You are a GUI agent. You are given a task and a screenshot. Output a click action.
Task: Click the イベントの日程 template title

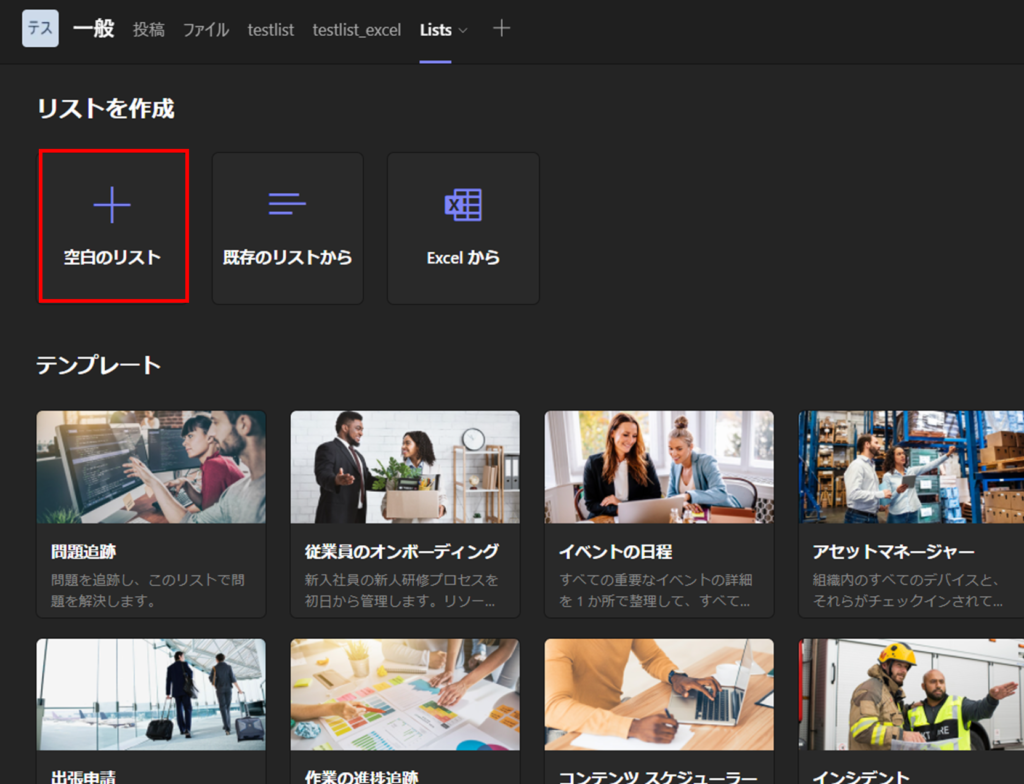click(615, 551)
